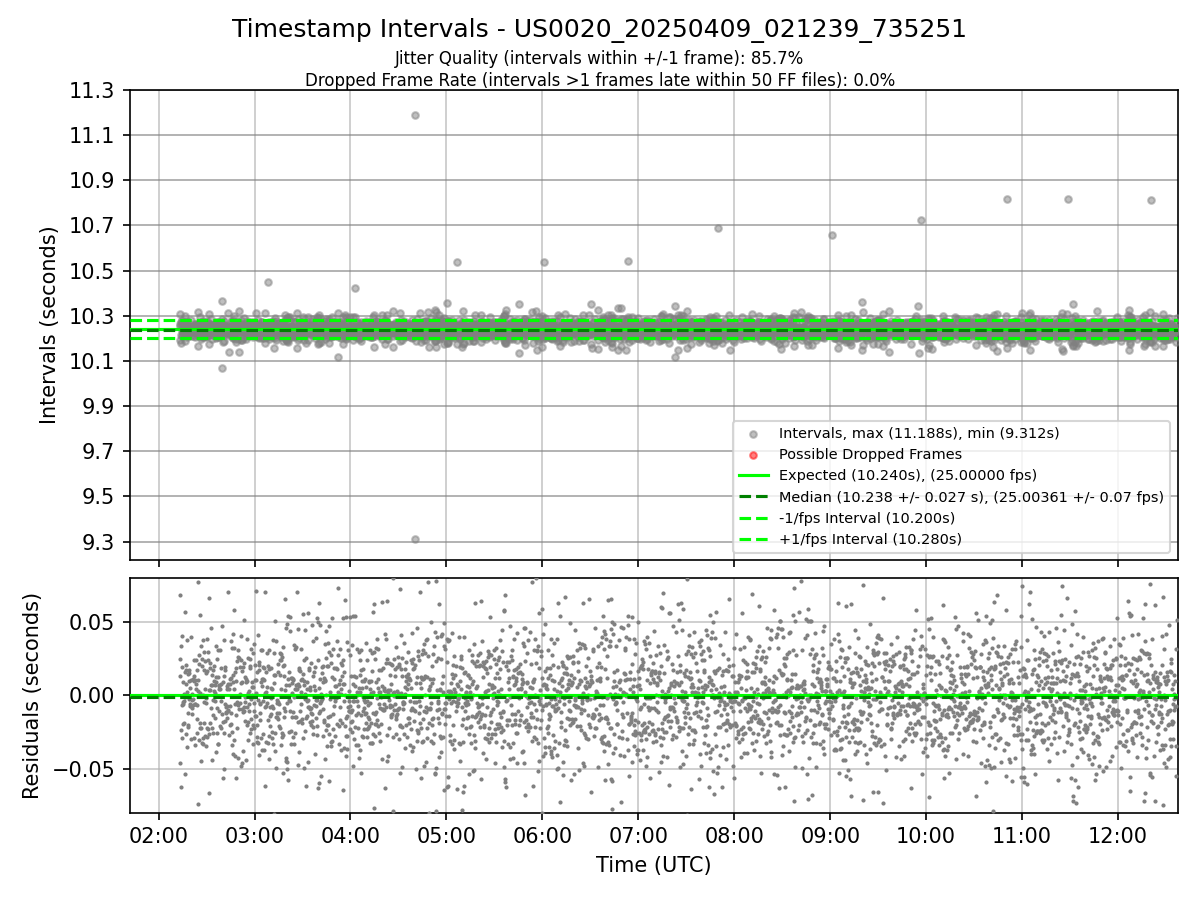Click the '11.3' interval axis tick label
This screenshot has height=900, width=1200.
point(94,91)
